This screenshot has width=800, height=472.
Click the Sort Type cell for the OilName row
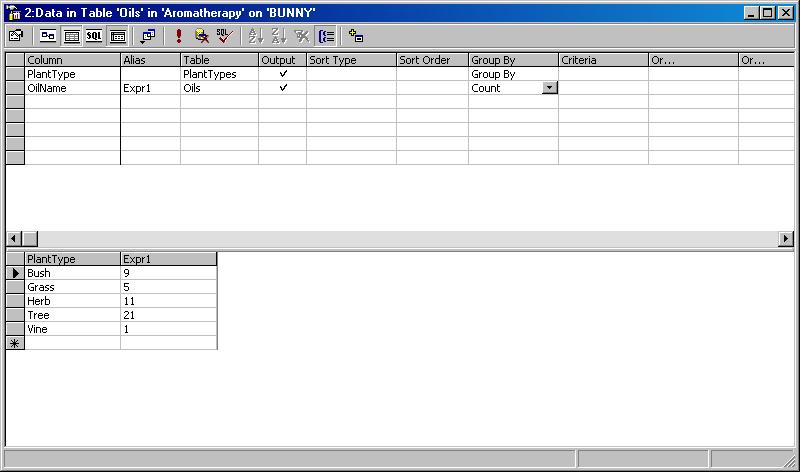click(352, 87)
